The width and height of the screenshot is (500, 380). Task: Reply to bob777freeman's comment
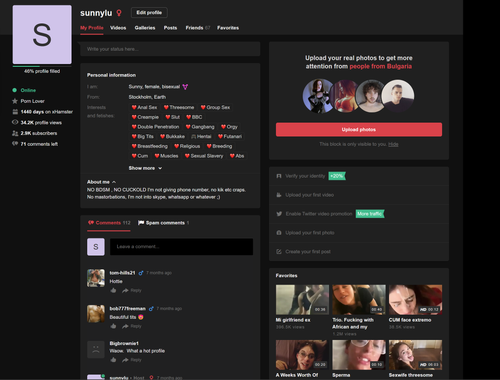(x=132, y=326)
